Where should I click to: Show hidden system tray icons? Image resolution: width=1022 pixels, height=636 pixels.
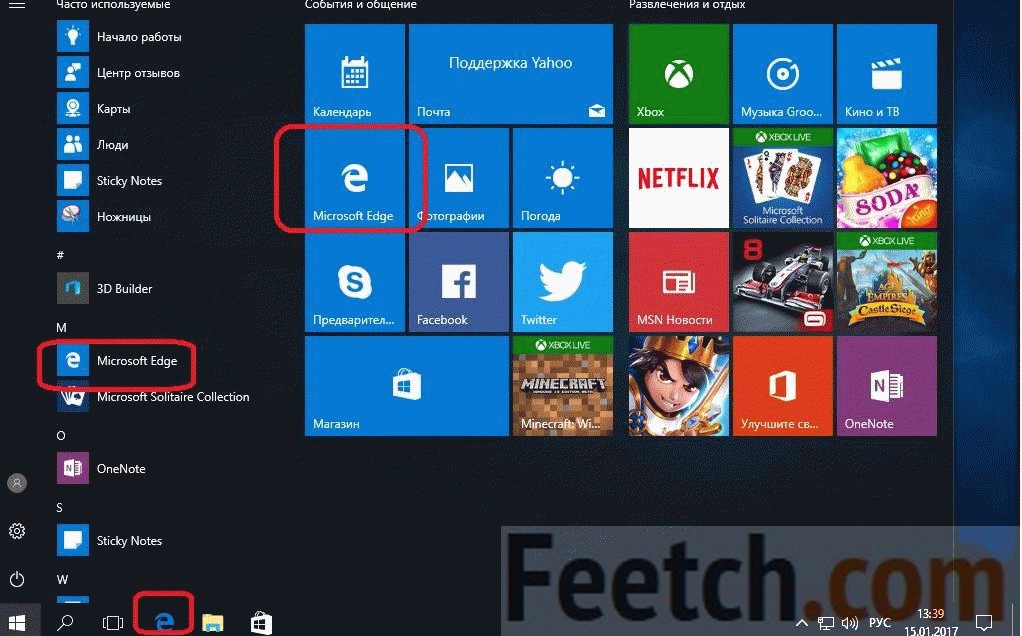click(x=802, y=623)
